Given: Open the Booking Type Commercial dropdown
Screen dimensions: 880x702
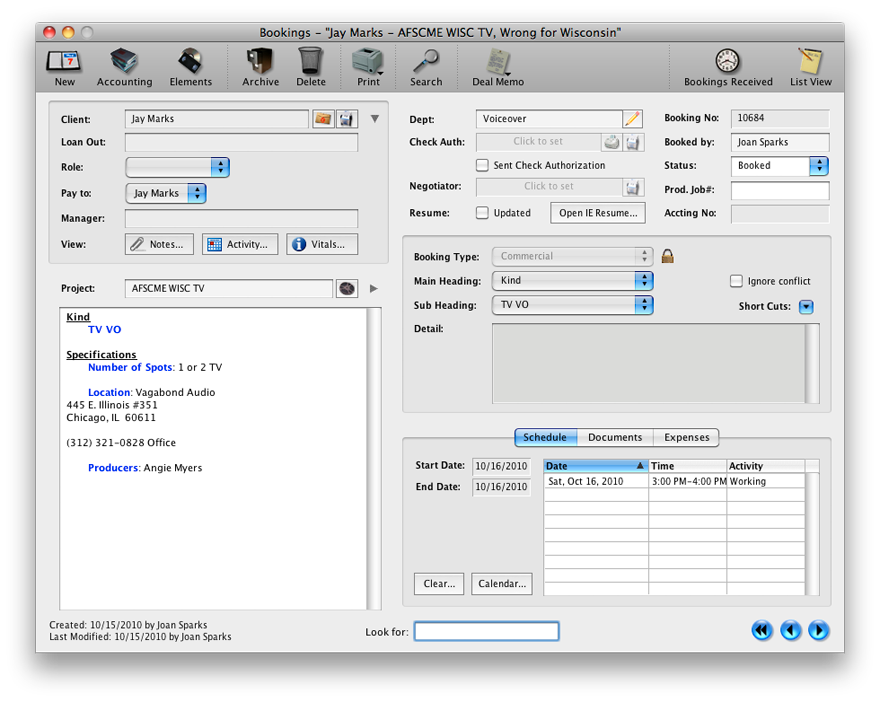Looking at the screenshot, I should pos(572,256).
